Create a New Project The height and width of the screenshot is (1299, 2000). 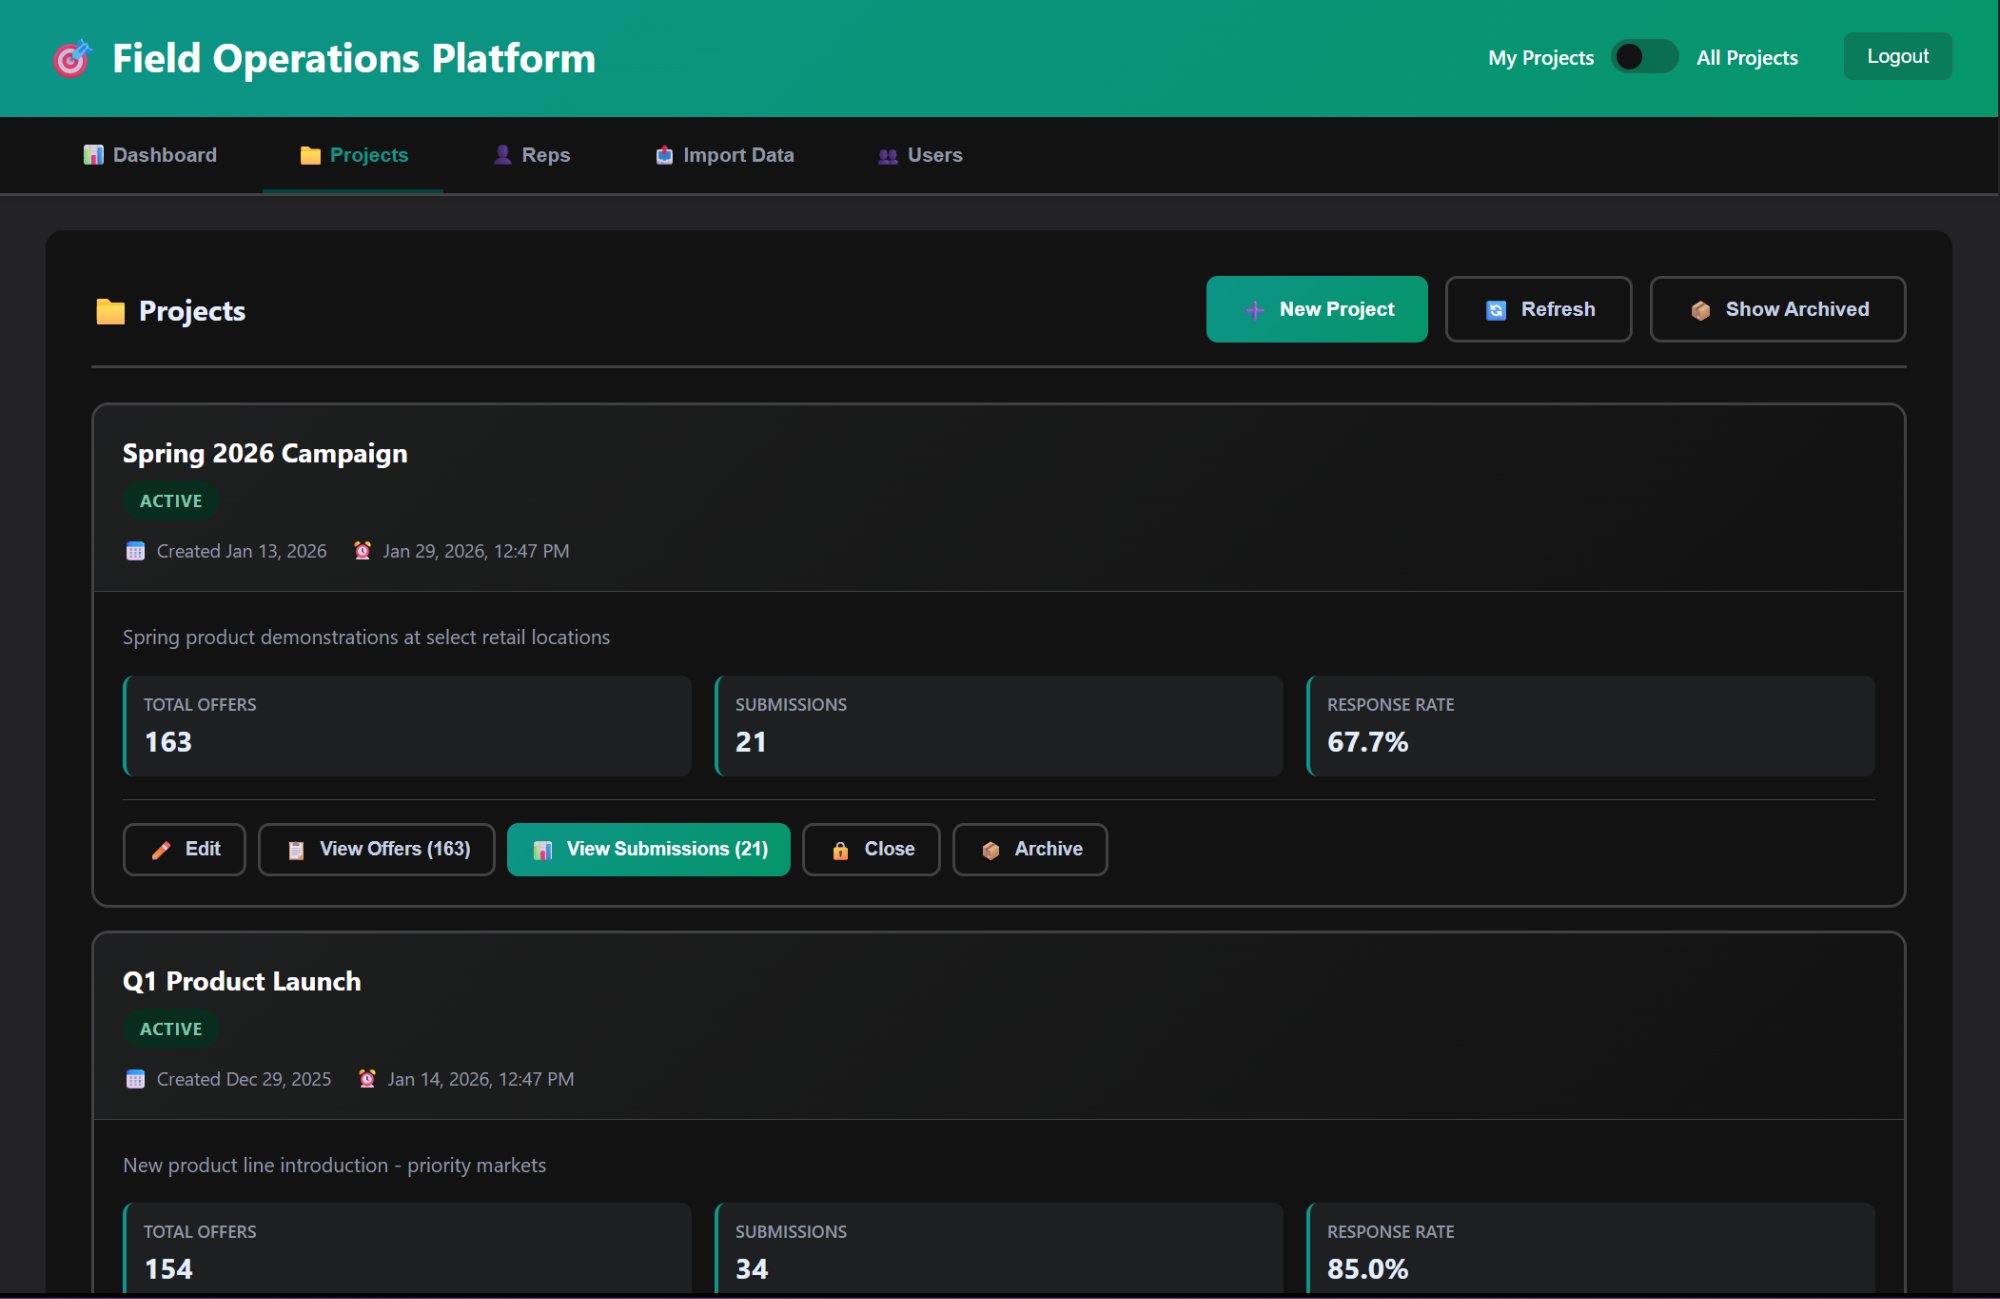click(1316, 309)
